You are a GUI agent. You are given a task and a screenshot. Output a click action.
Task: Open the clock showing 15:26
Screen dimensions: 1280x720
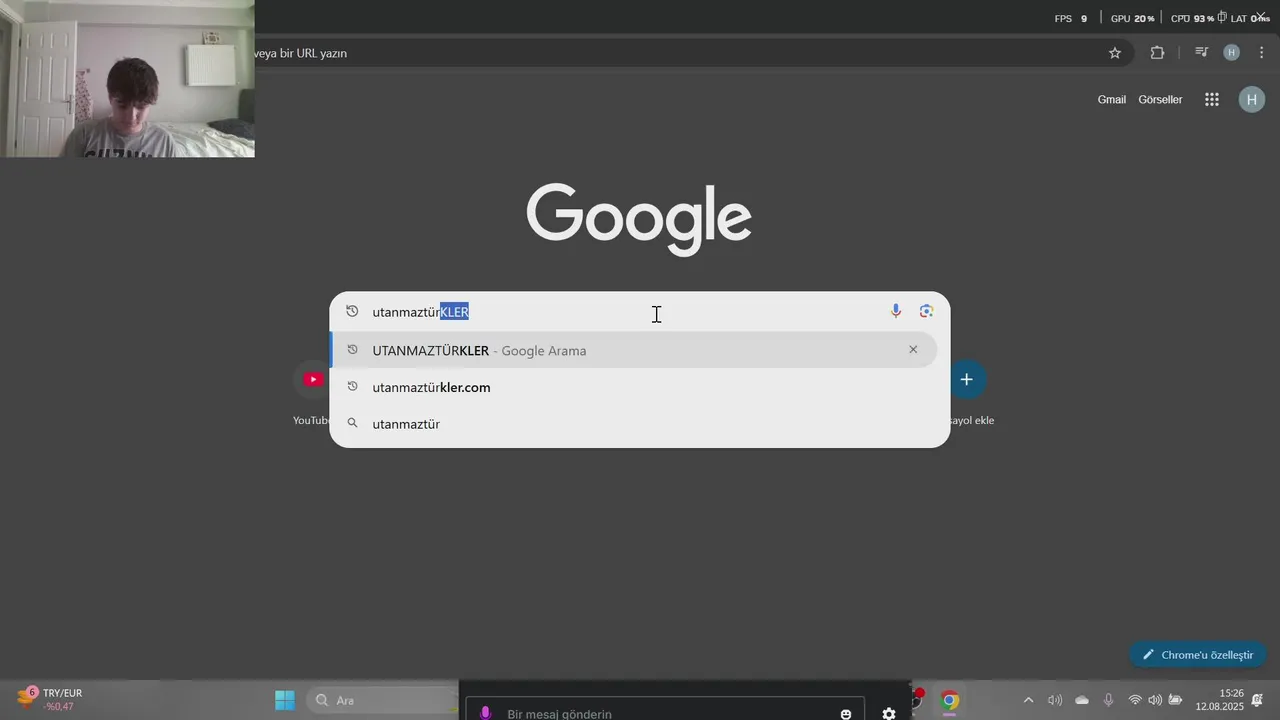click(1219, 700)
